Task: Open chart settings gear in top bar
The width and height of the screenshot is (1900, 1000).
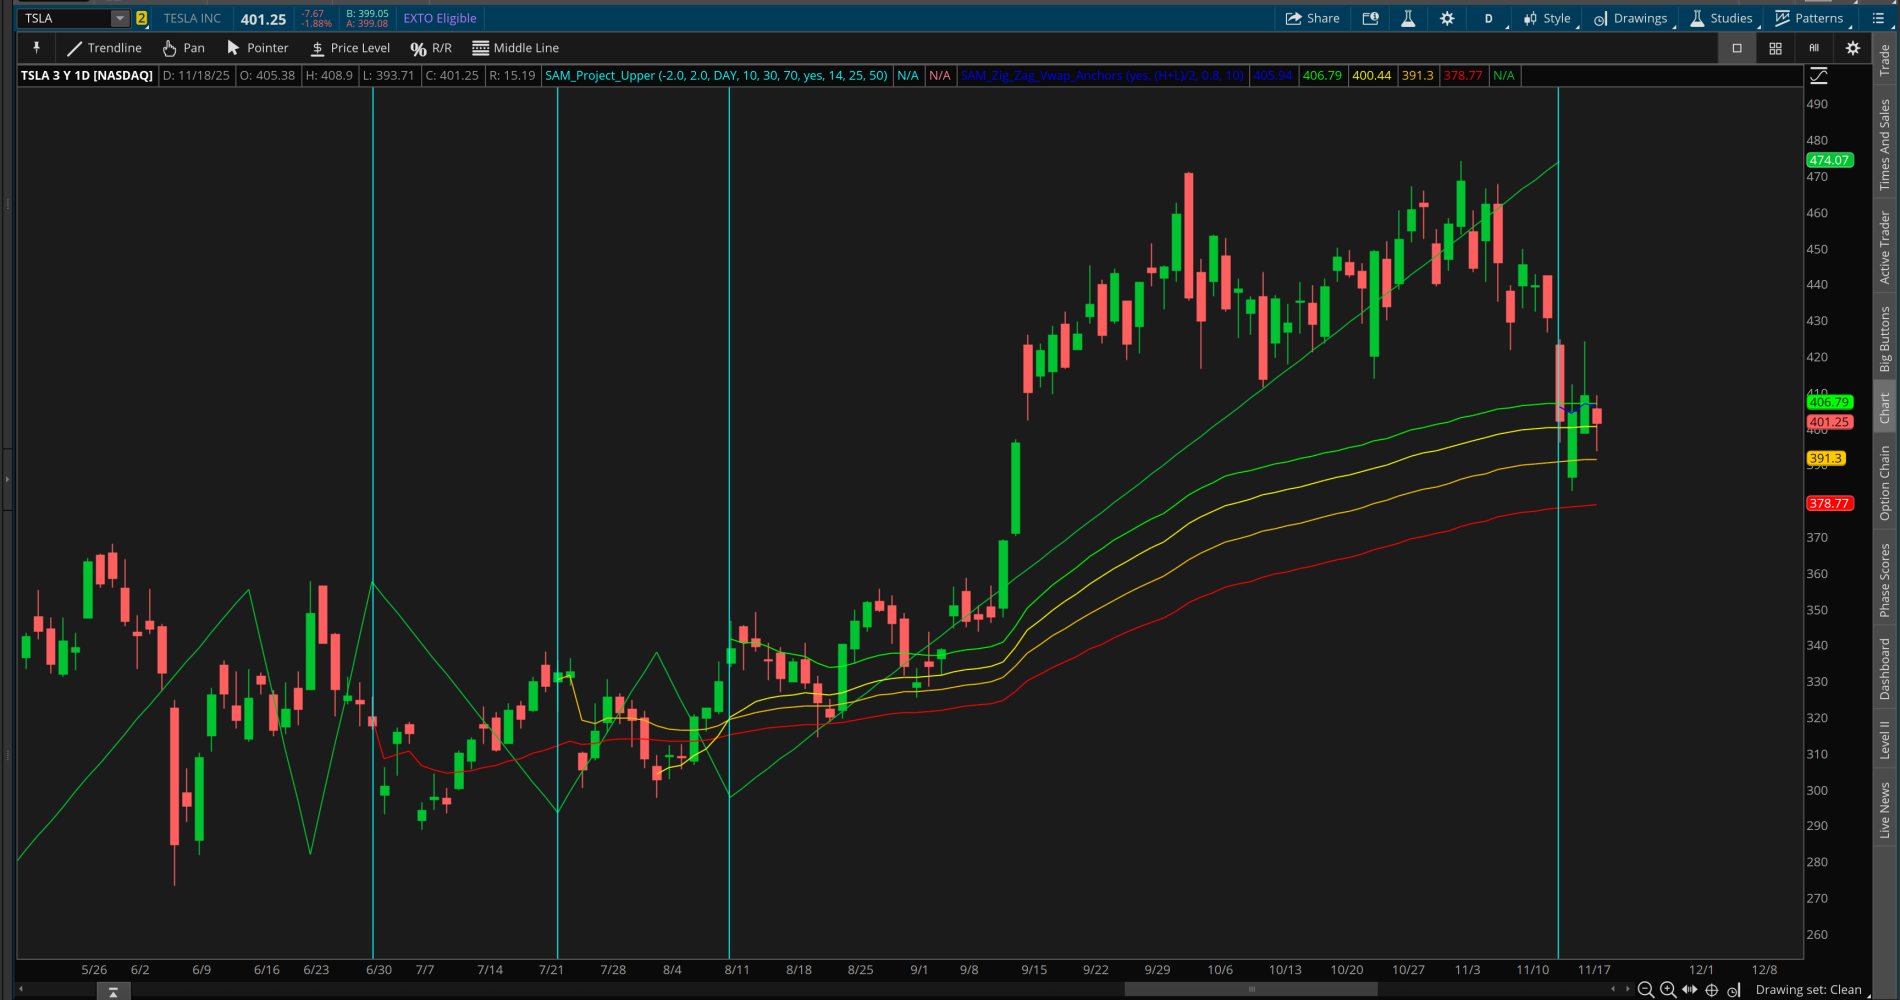Action: [x=1447, y=18]
